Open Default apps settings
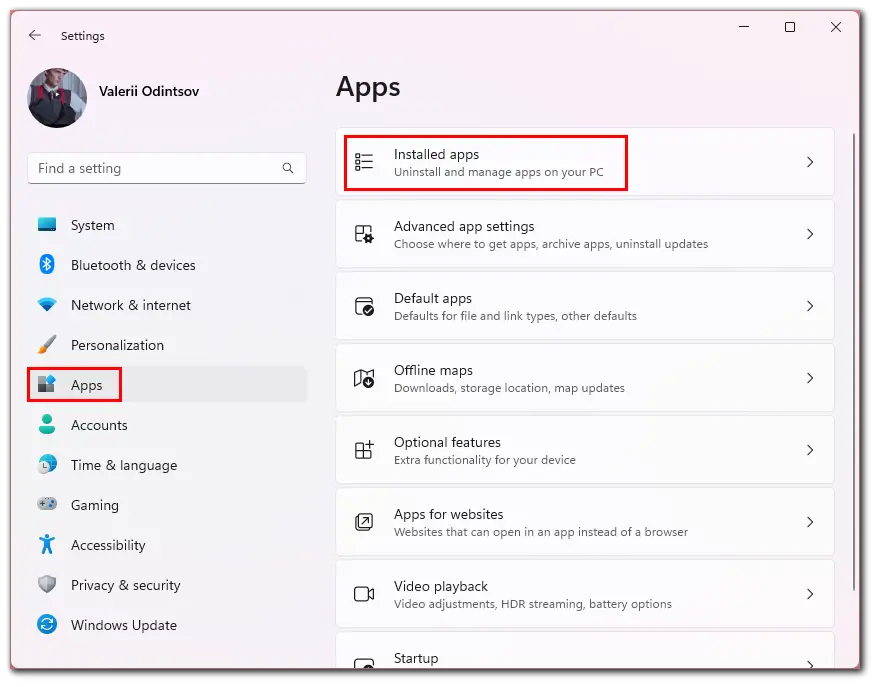878x687 pixels. point(585,306)
